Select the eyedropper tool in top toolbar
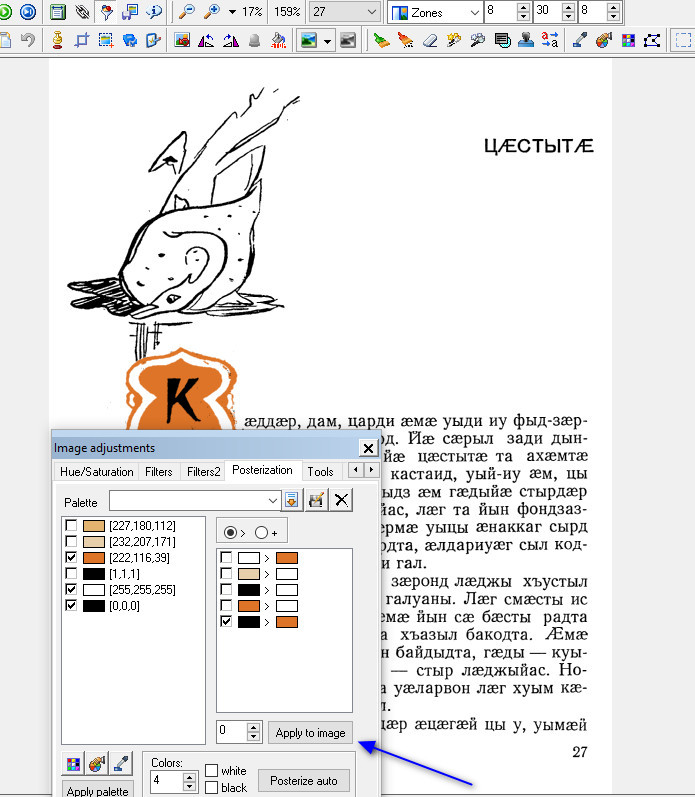The image size is (695, 797). click(579, 40)
